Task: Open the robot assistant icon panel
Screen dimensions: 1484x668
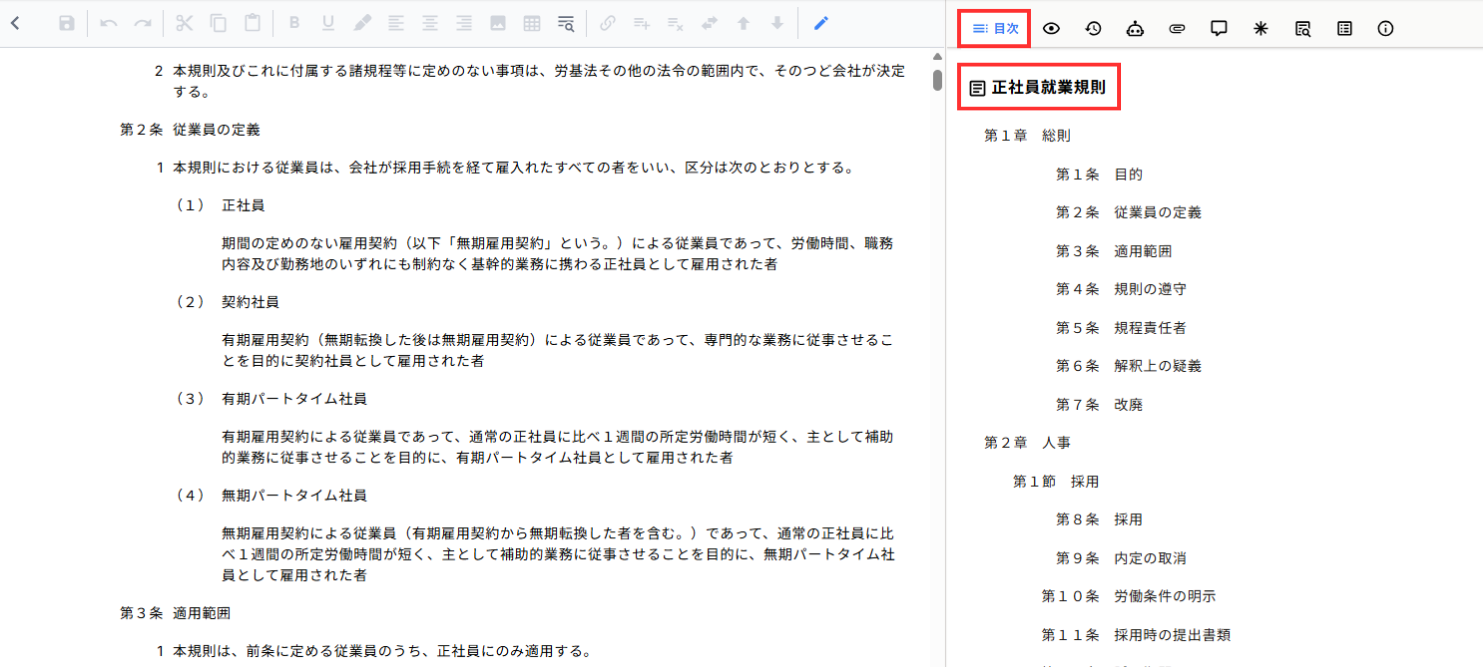Action: pyautogui.click(x=1135, y=28)
